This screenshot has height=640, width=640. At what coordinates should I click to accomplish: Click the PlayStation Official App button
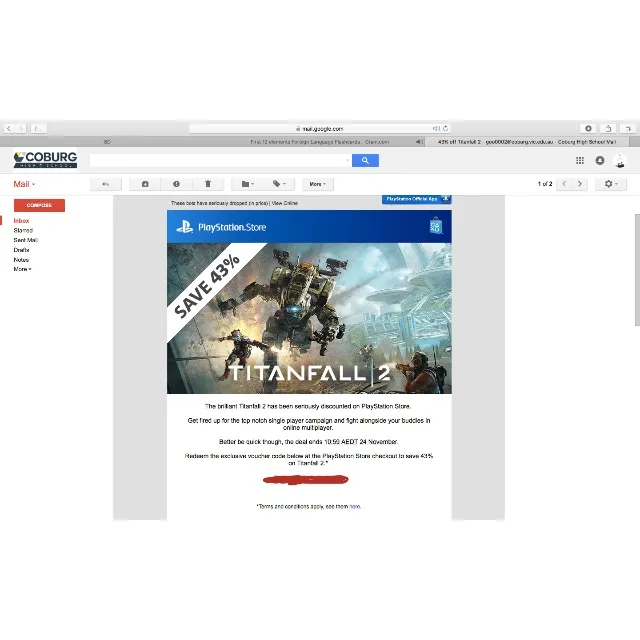point(416,199)
